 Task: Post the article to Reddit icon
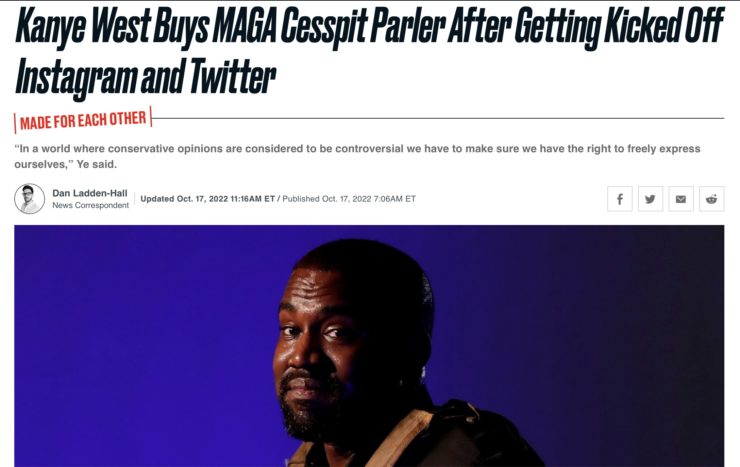click(712, 199)
